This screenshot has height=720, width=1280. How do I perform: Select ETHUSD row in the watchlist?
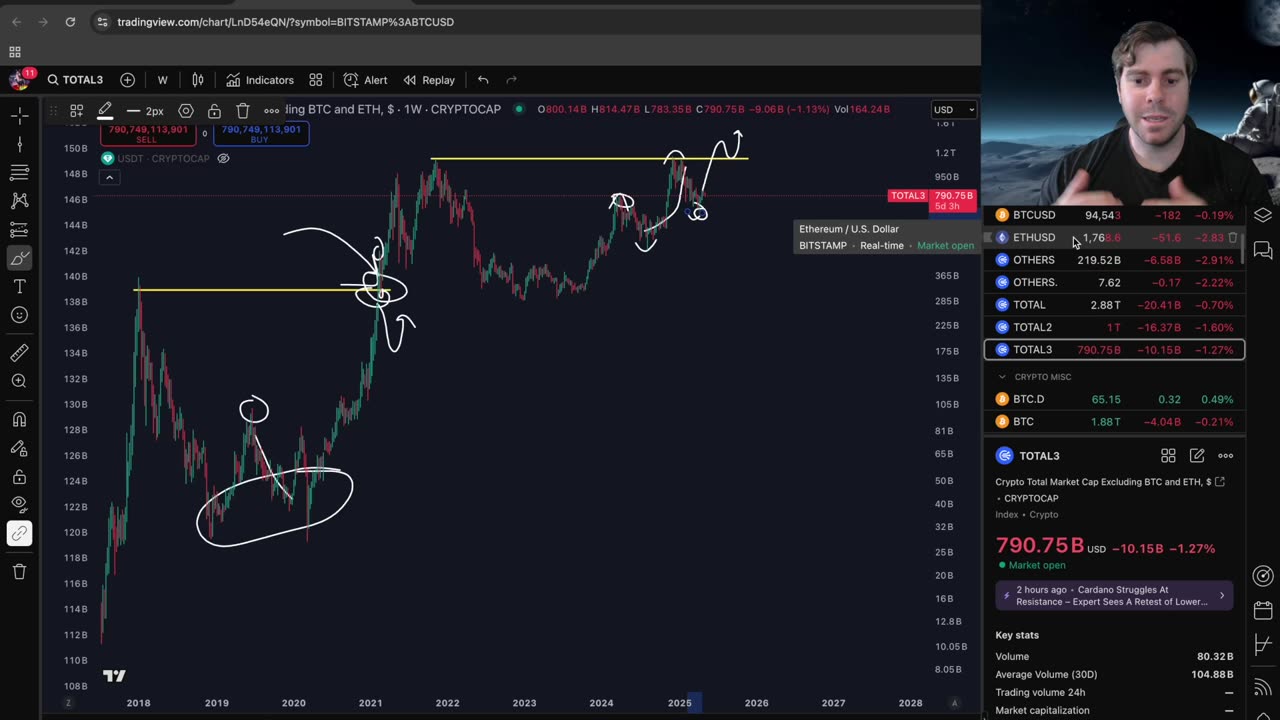tap(1114, 238)
